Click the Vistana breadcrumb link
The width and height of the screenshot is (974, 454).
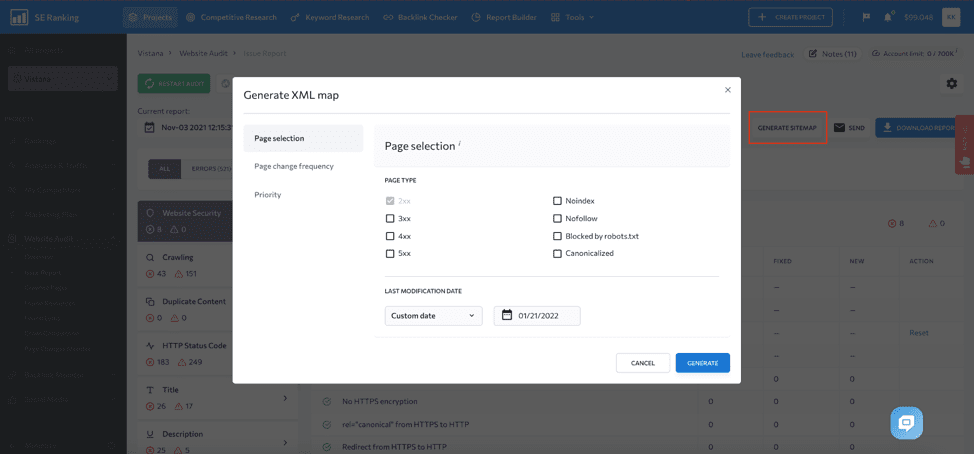(x=150, y=53)
